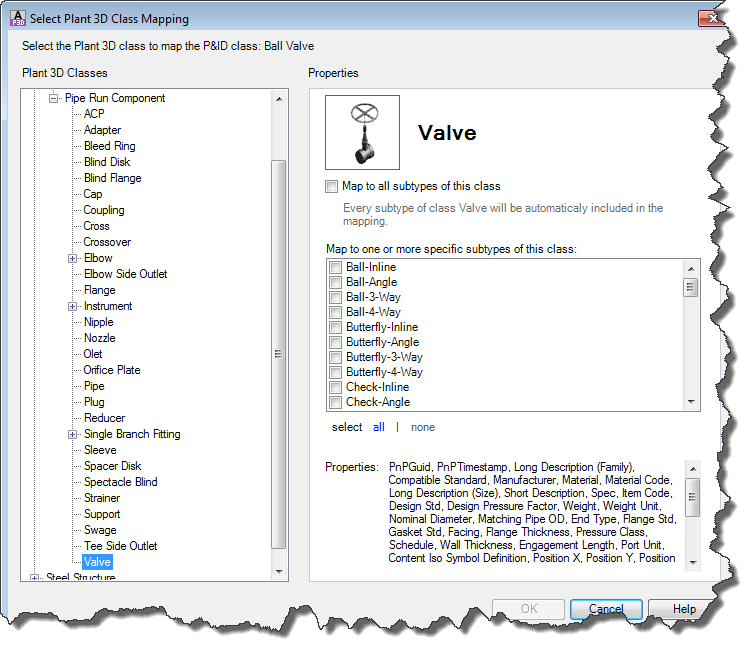The height and width of the screenshot is (653, 754).
Task: Expand the Instrument tree node
Action: [x=73, y=306]
